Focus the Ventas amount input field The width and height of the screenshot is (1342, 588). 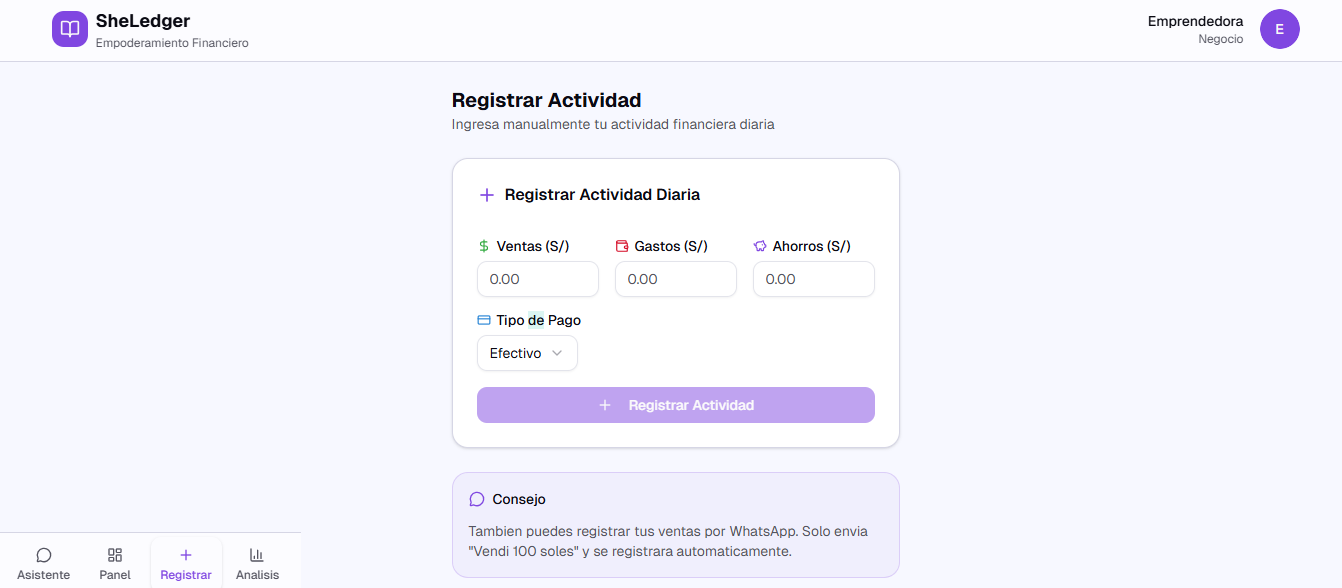coord(538,279)
